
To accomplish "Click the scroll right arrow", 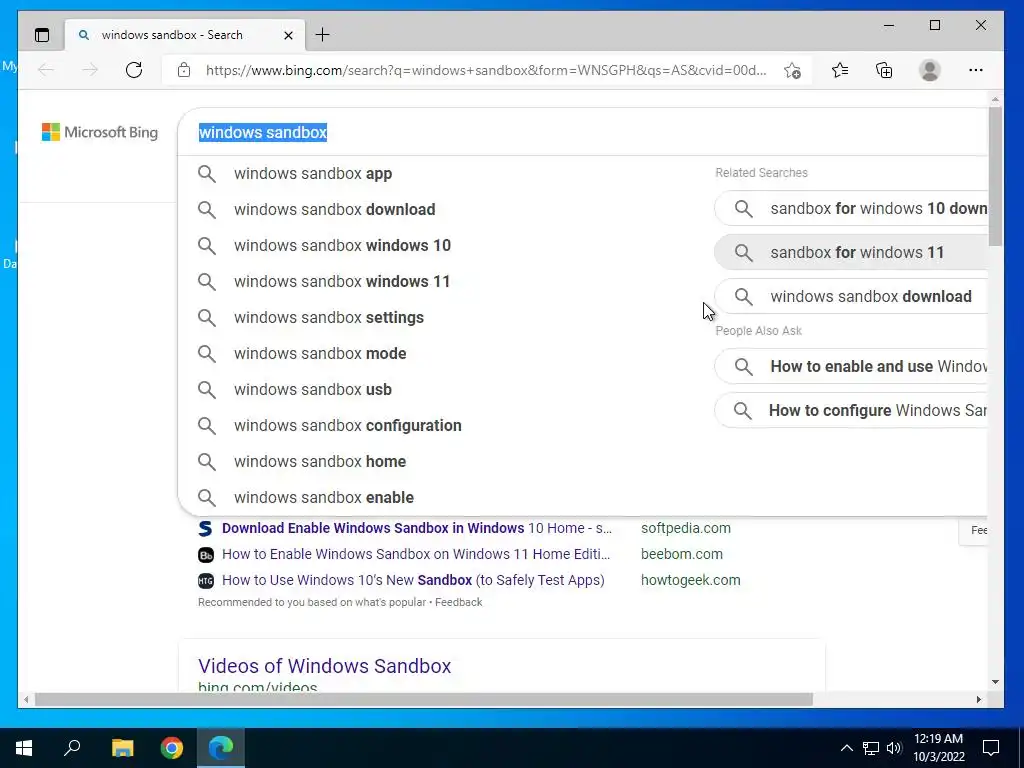I will [x=978, y=699].
